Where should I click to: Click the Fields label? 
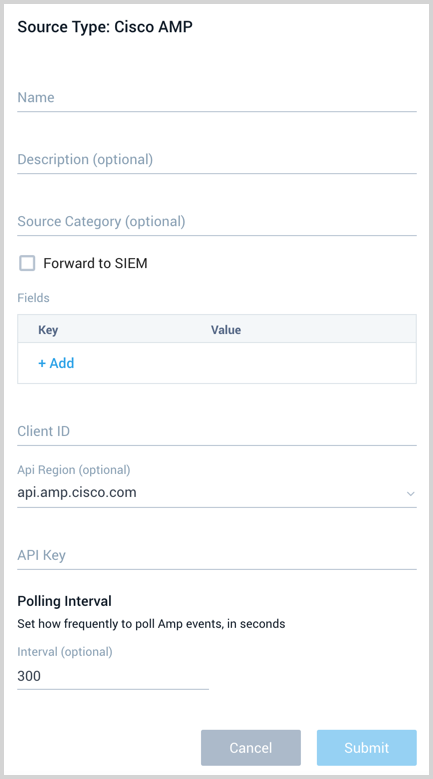click(x=33, y=298)
